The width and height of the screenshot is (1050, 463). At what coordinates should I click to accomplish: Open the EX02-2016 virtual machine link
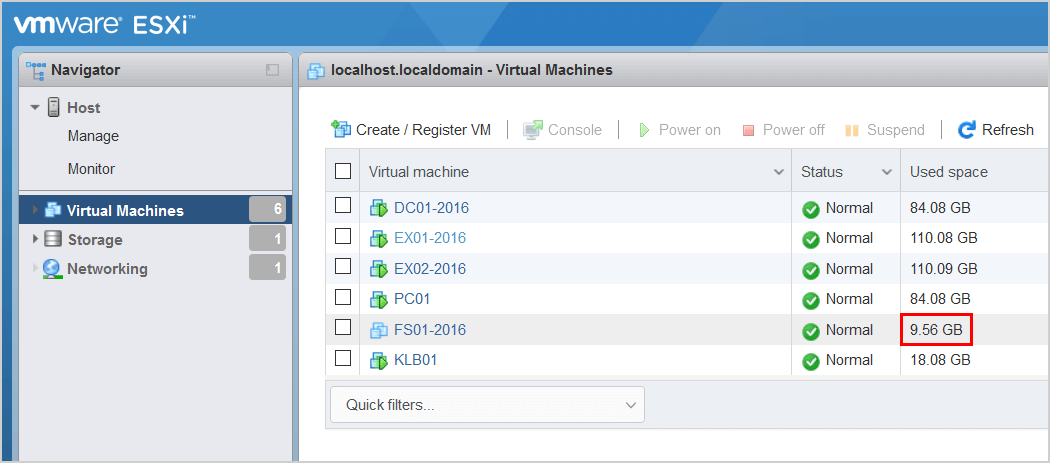click(430, 269)
